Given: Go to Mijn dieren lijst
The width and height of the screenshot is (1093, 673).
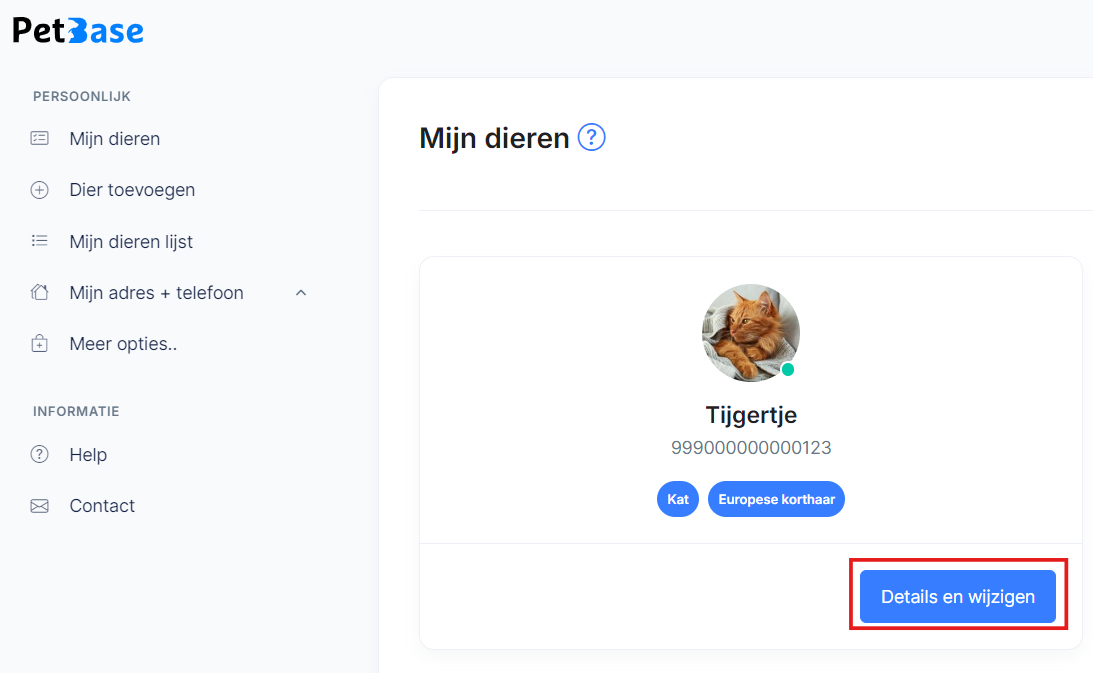Looking at the screenshot, I should (x=131, y=241).
